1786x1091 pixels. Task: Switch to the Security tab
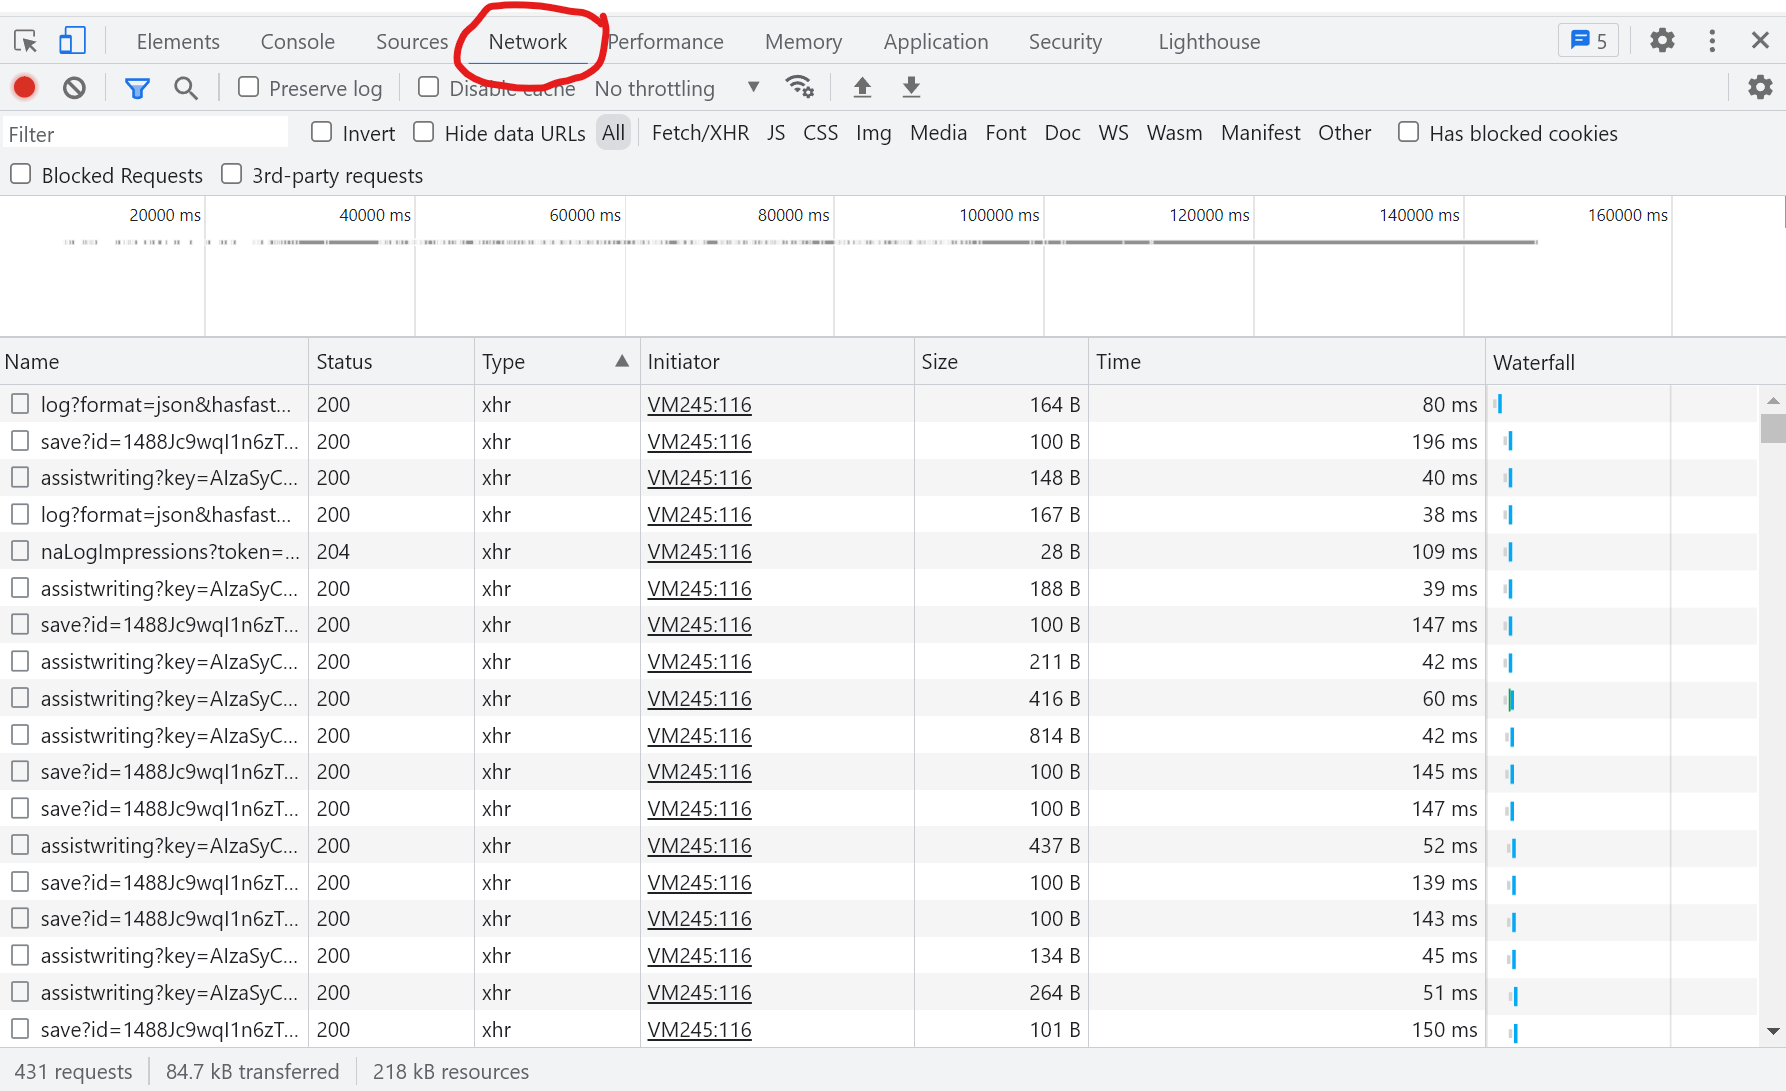(x=1065, y=41)
